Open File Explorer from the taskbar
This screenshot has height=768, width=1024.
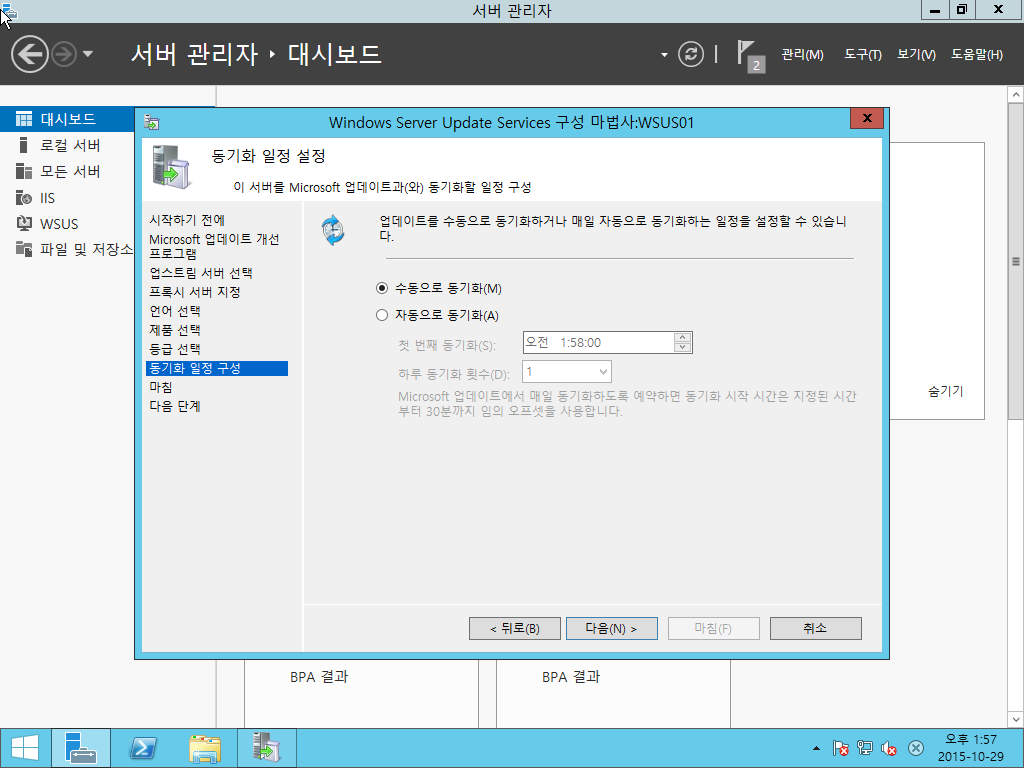pyautogui.click(x=205, y=748)
